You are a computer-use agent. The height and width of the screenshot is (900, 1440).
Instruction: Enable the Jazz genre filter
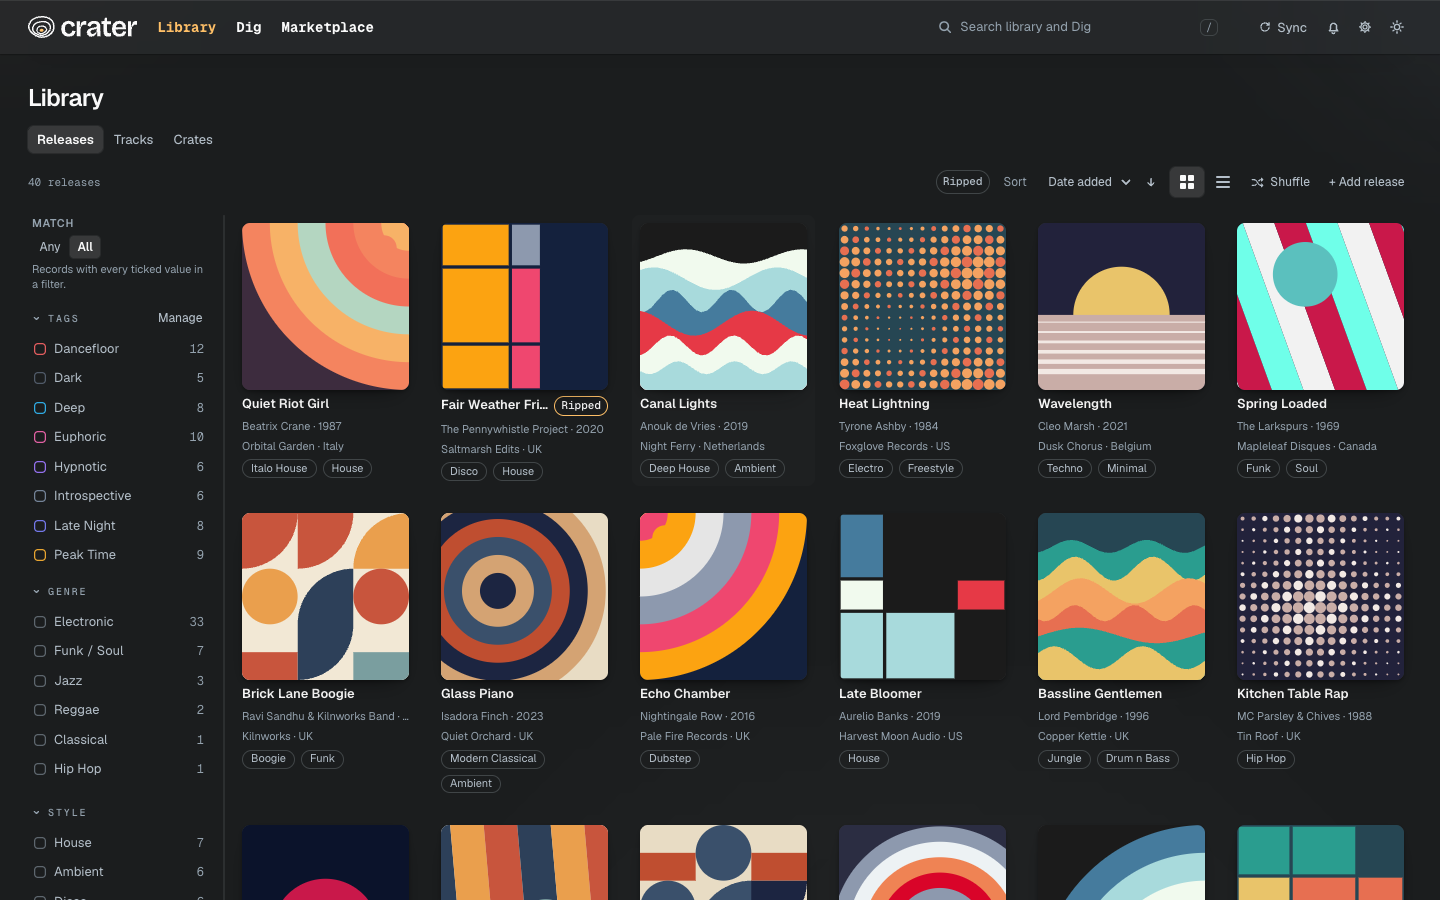click(x=40, y=681)
